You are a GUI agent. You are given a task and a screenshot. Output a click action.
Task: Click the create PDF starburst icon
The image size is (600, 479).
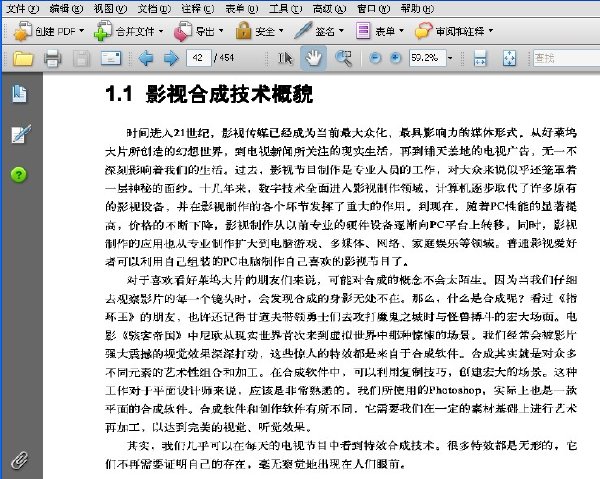pos(23,31)
